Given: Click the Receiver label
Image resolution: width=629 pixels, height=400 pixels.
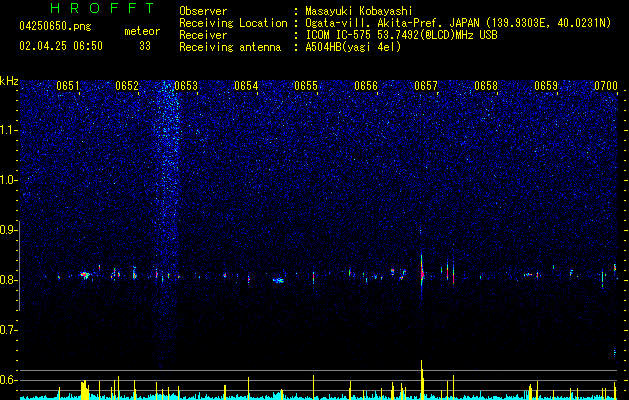Looking at the screenshot, I should click(203, 35).
